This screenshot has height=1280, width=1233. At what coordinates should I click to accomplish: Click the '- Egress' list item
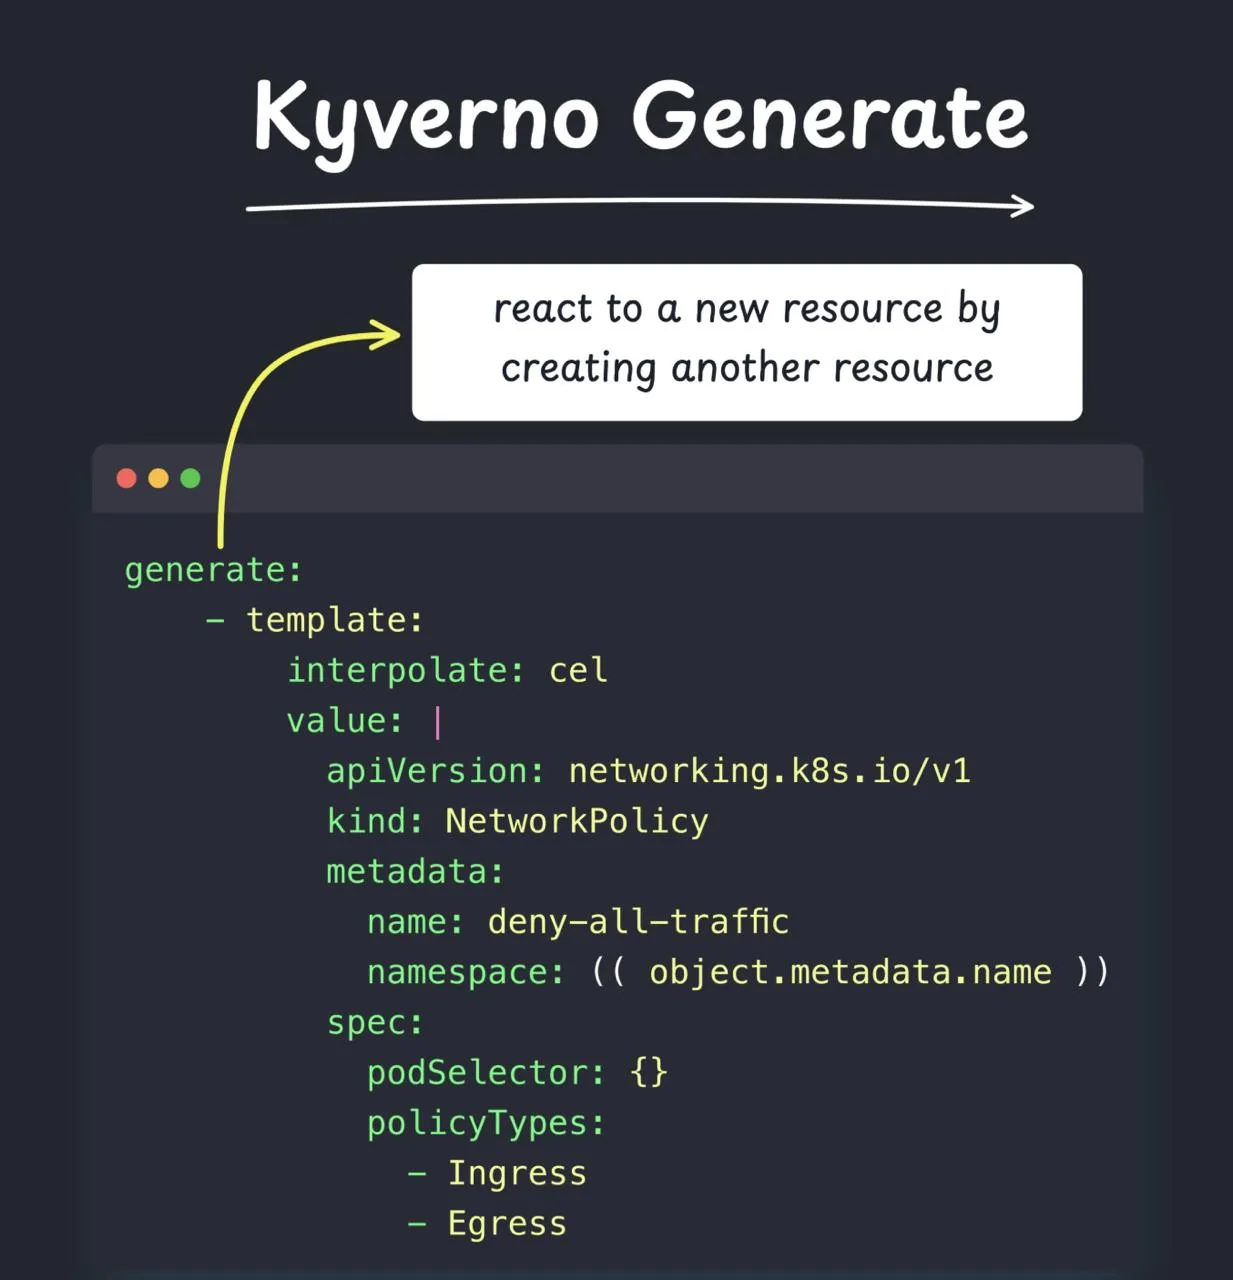click(487, 1224)
